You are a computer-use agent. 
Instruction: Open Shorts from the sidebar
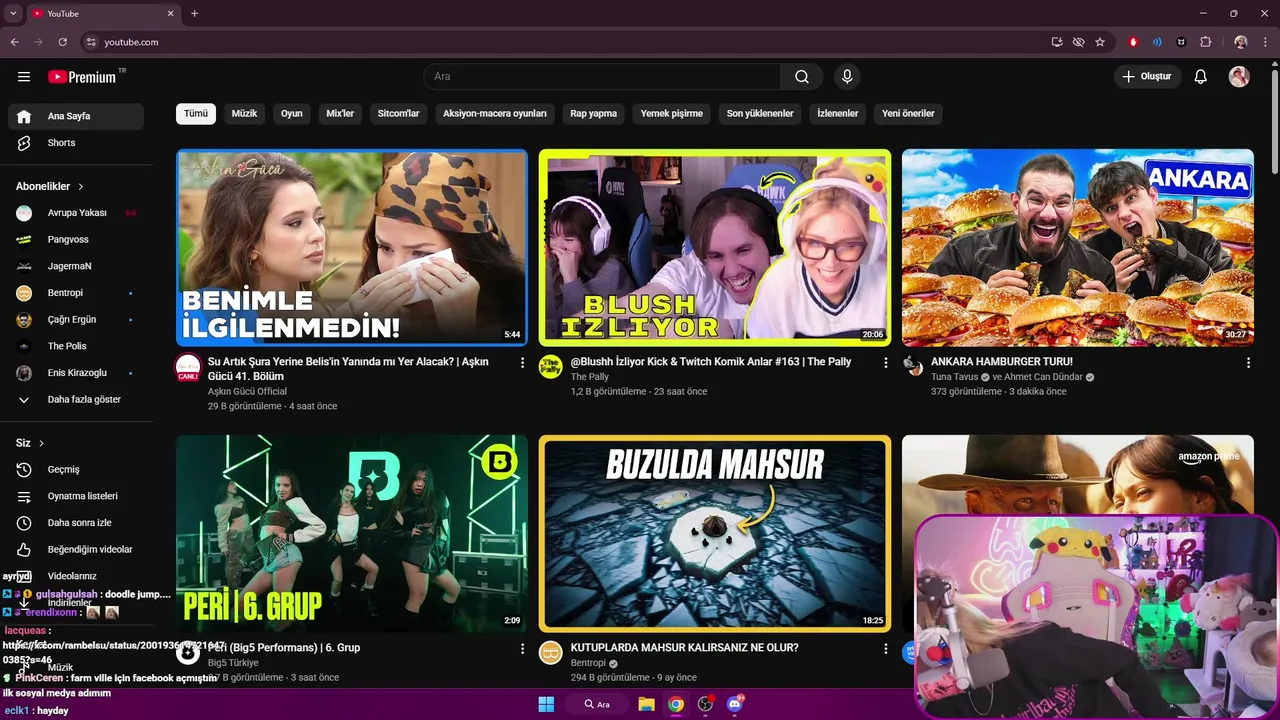tap(76, 143)
